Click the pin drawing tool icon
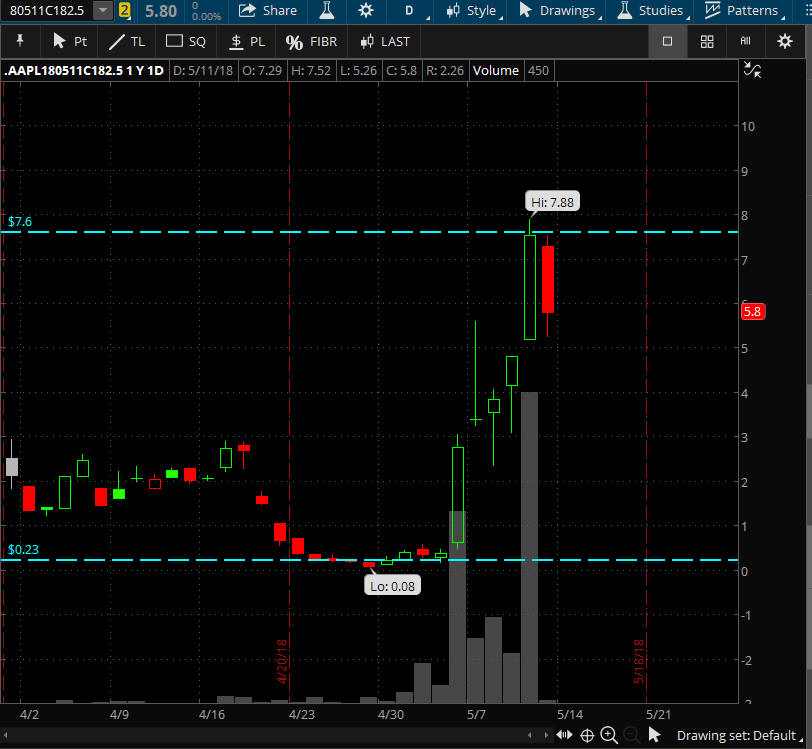This screenshot has height=749, width=812. pos(20,41)
